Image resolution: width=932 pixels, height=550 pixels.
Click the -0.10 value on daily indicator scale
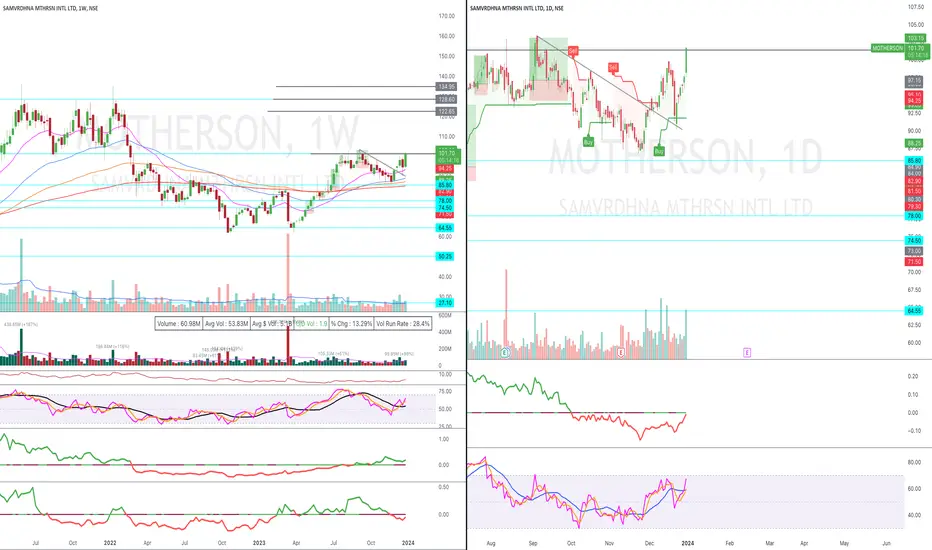912,430
